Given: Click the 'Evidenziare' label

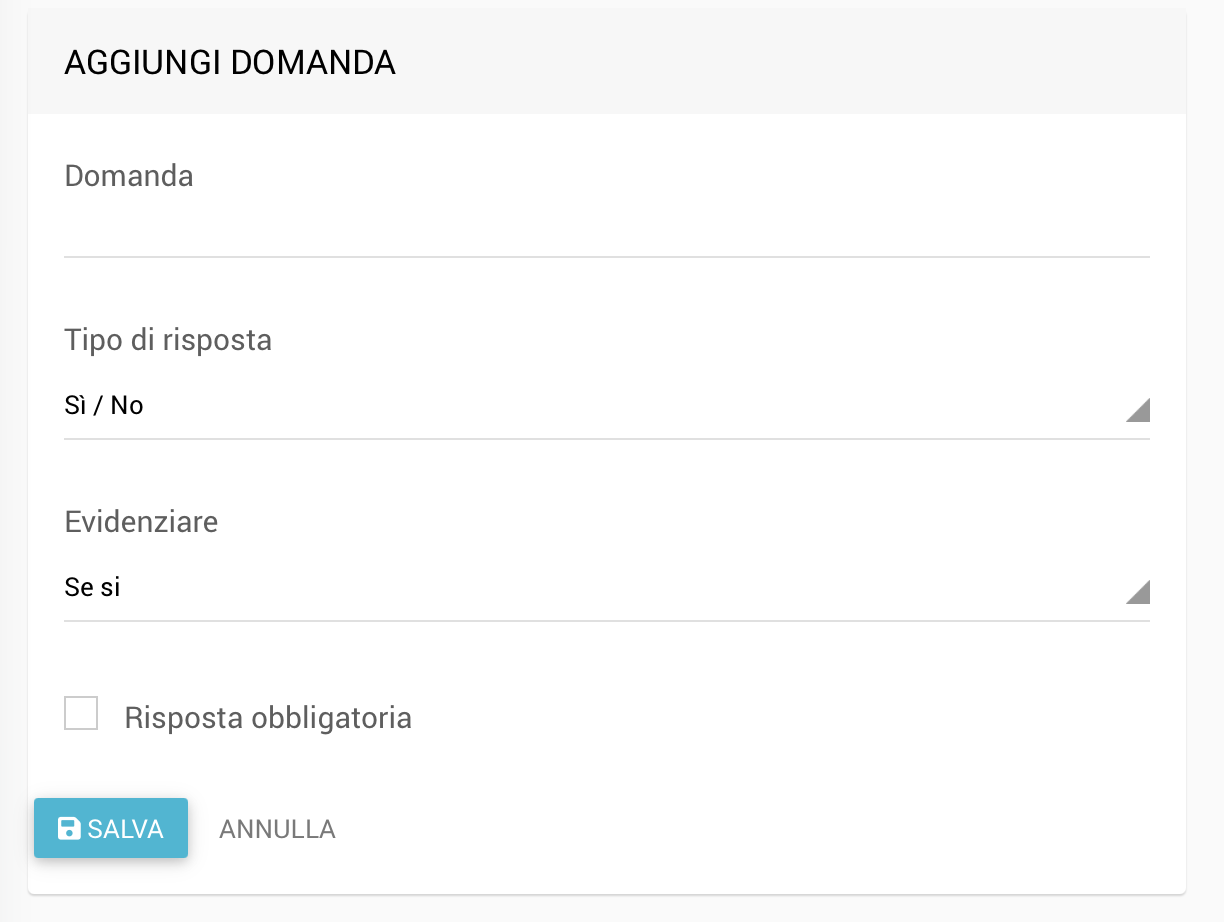Looking at the screenshot, I should pos(141,522).
